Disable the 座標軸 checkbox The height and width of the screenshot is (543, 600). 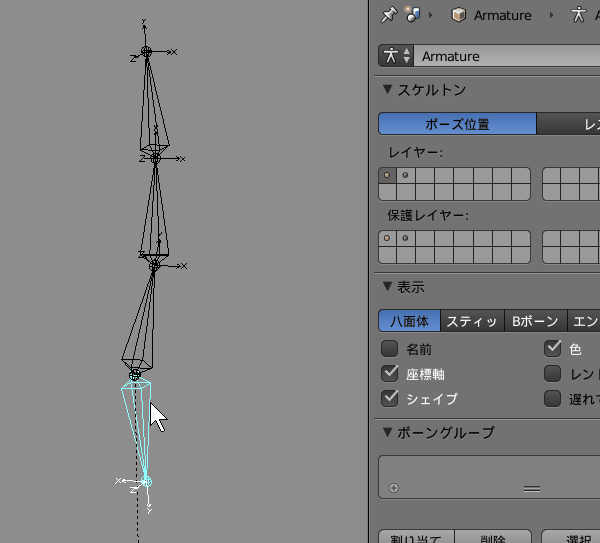[x=390, y=373]
